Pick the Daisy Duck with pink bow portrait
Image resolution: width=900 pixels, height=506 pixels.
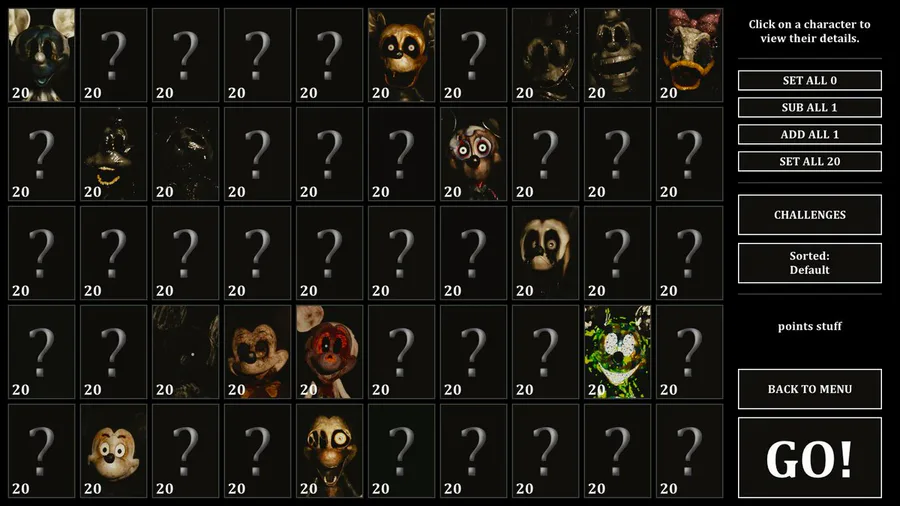[689, 55]
